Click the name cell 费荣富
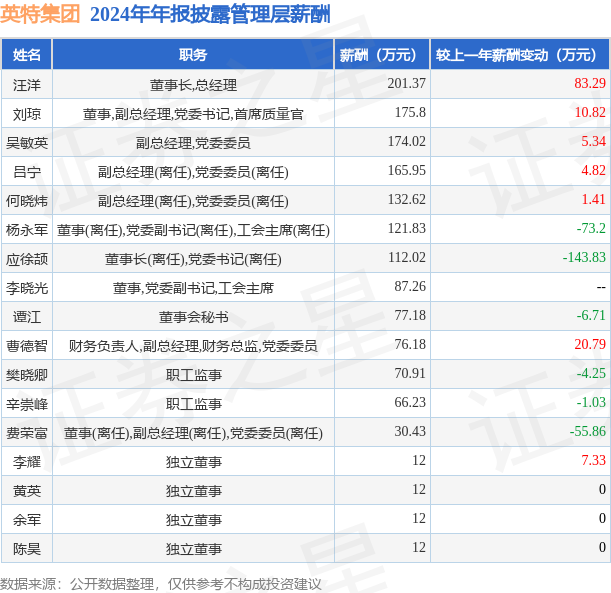Viewport: 611px width, 593px height. 26,433
